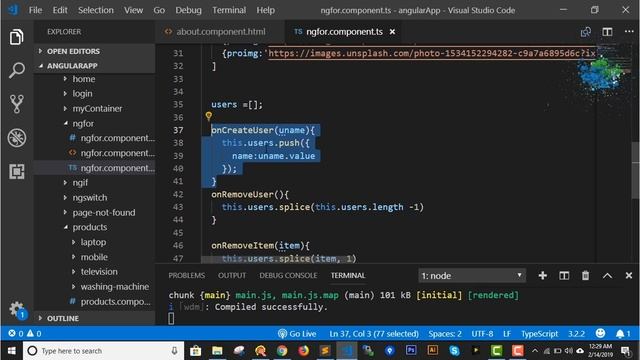This screenshot has width=640, height=360.
Task: Click Go Live in status bar
Action: [297, 333]
